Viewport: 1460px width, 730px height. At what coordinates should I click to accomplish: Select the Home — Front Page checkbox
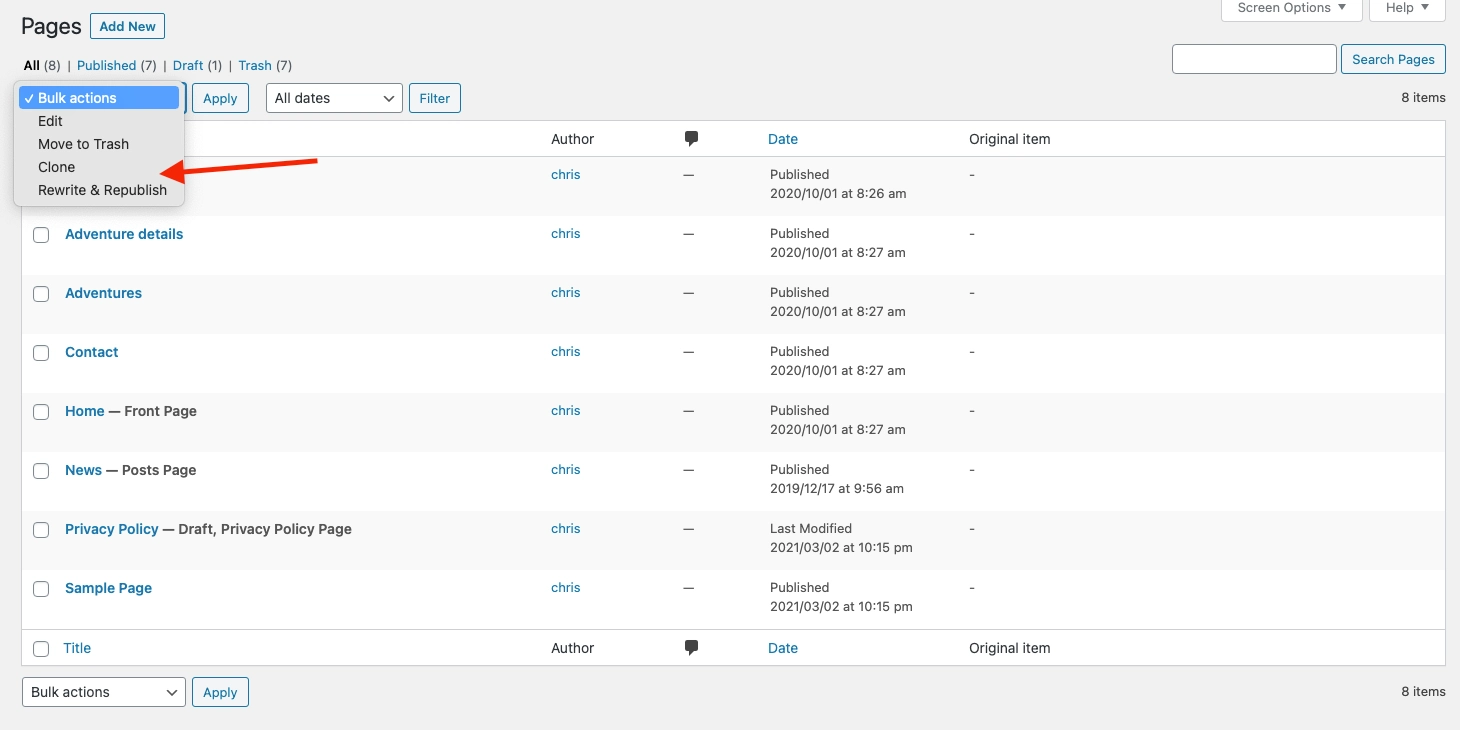(x=41, y=412)
